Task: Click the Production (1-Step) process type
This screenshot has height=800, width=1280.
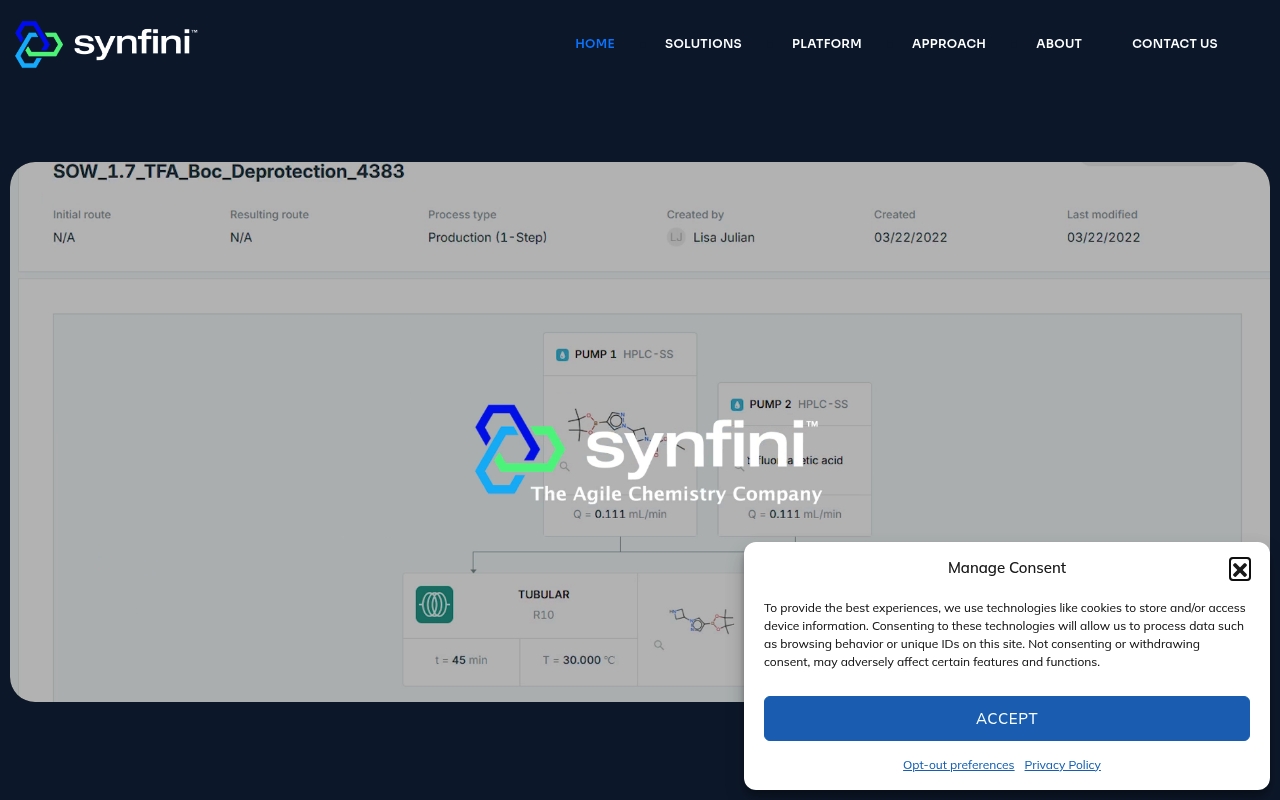Action: 488,237
